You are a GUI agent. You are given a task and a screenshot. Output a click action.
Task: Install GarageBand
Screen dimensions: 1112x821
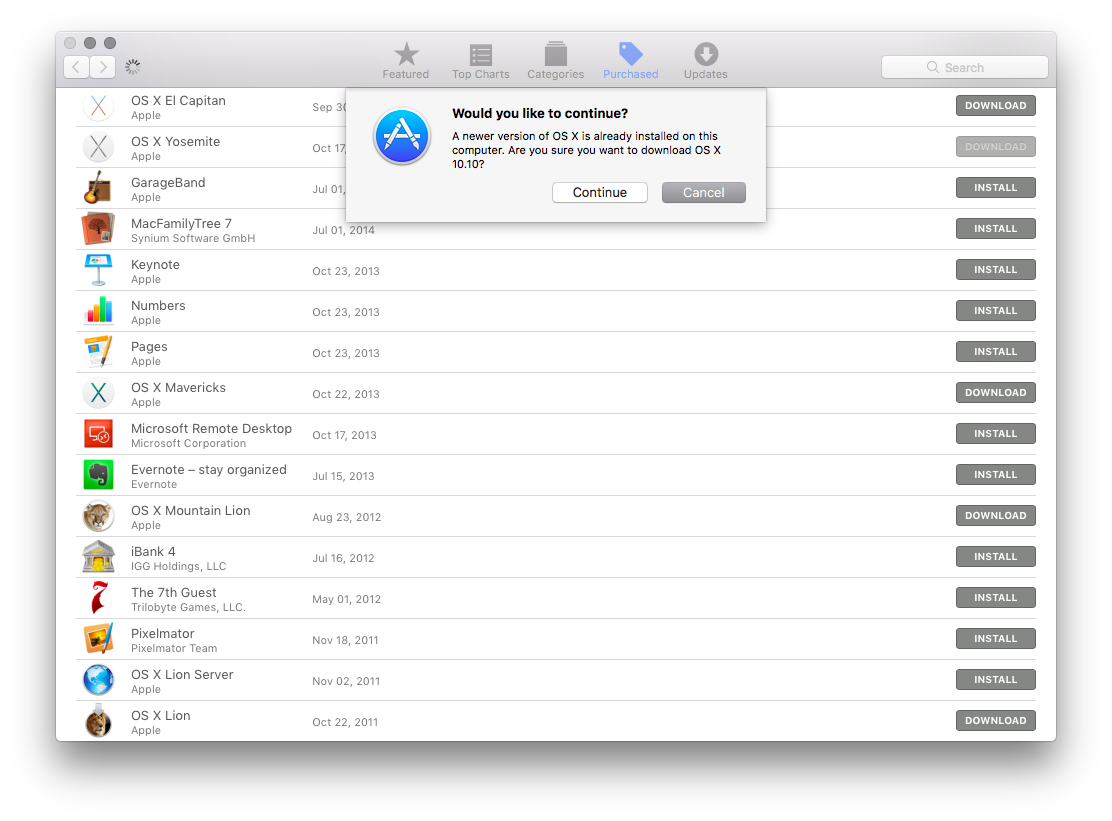pyautogui.click(x=996, y=188)
